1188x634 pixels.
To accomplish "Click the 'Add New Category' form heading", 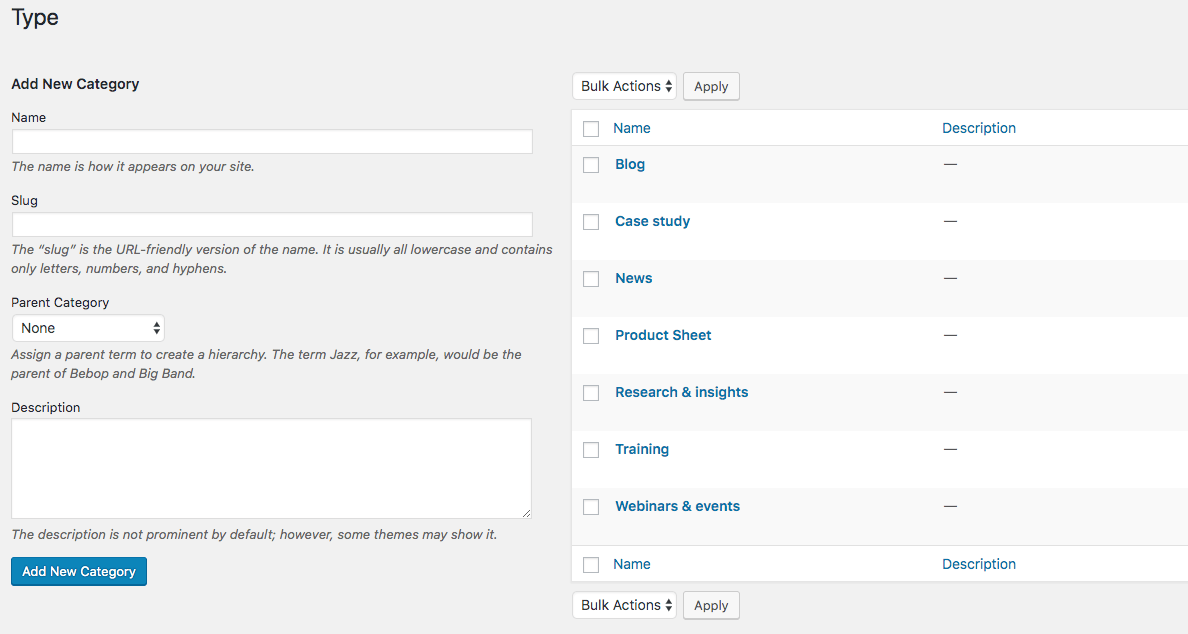I will point(75,84).
